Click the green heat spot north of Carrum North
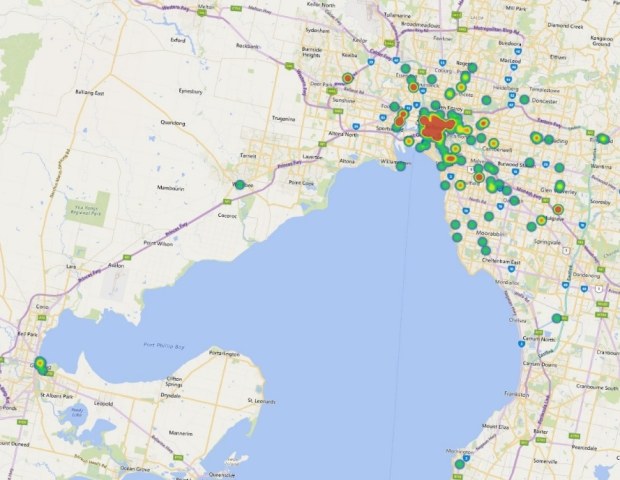The image size is (620, 480). click(557, 318)
